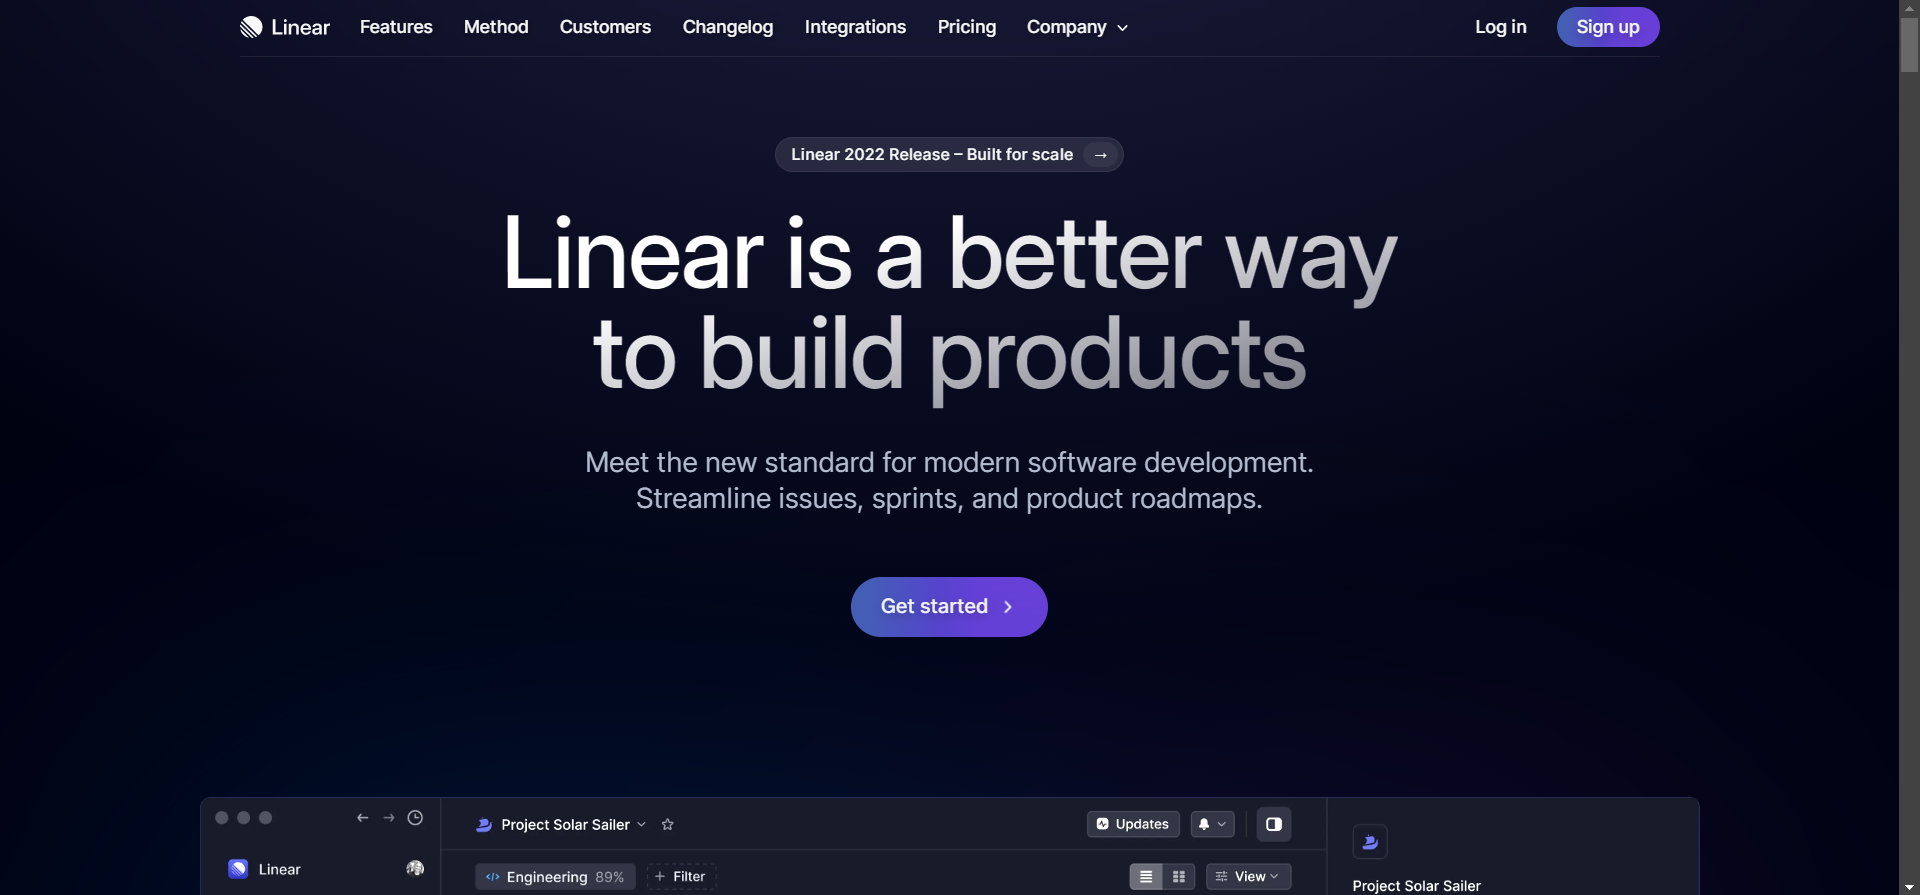The image size is (1920, 895).
Task: Click the Get started button
Action: pyautogui.click(x=949, y=607)
